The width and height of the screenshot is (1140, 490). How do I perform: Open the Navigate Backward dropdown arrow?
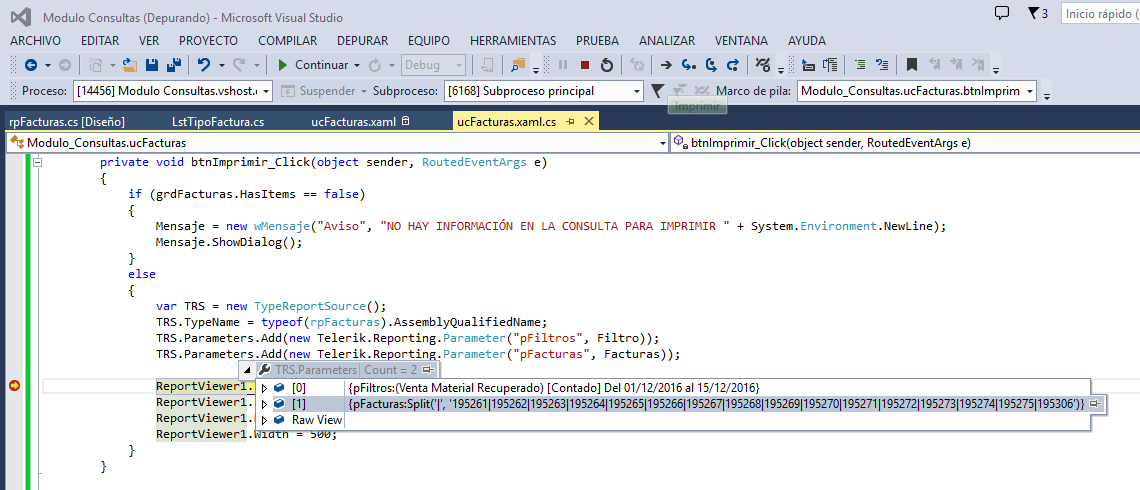(48, 65)
